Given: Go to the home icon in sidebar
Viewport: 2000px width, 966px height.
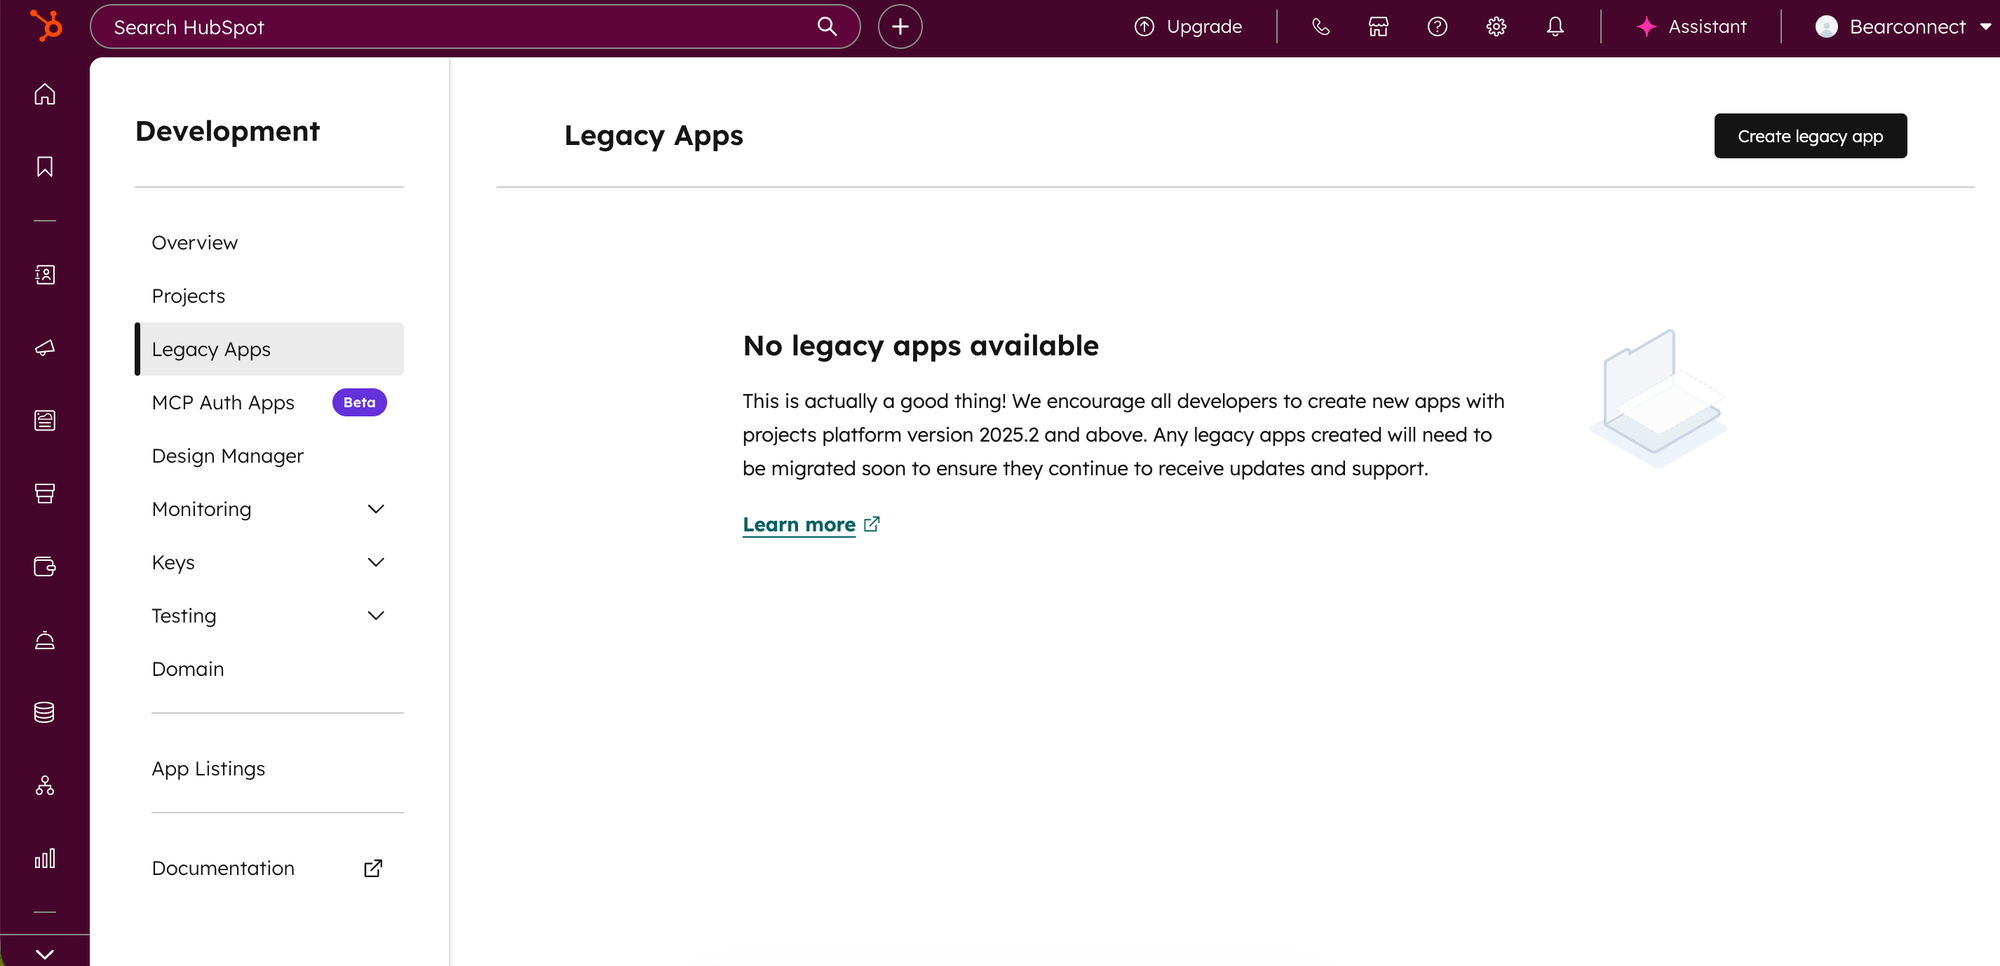Looking at the screenshot, I should tap(45, 94).
